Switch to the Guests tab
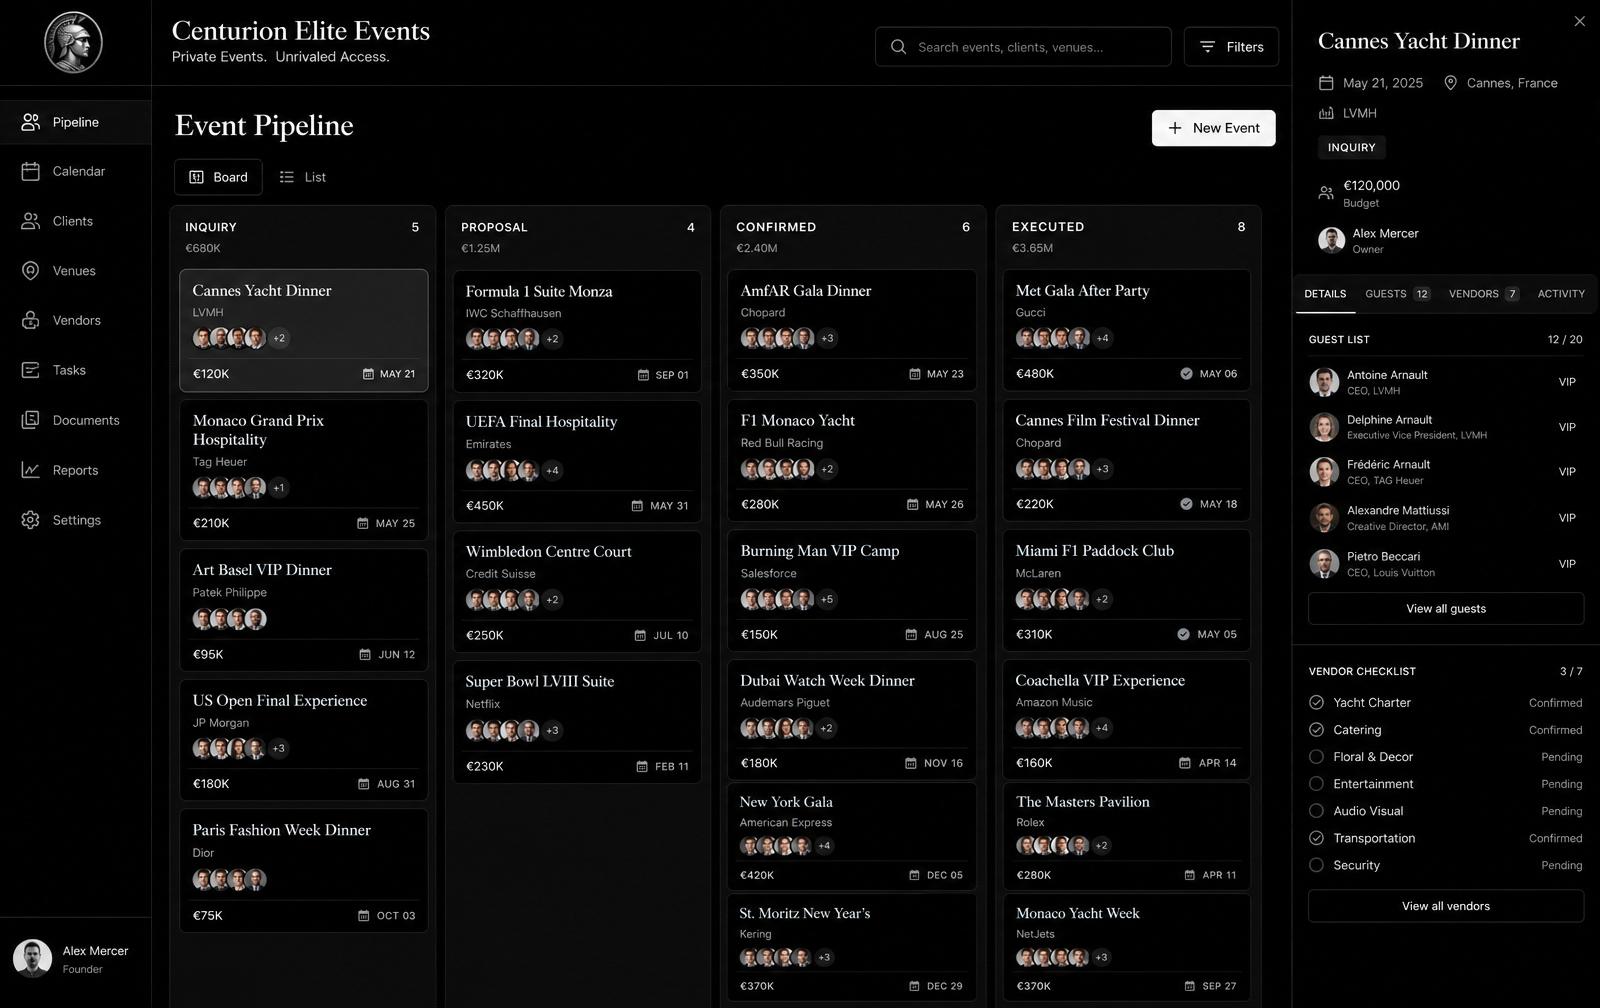 click(x=1397, y=294)
